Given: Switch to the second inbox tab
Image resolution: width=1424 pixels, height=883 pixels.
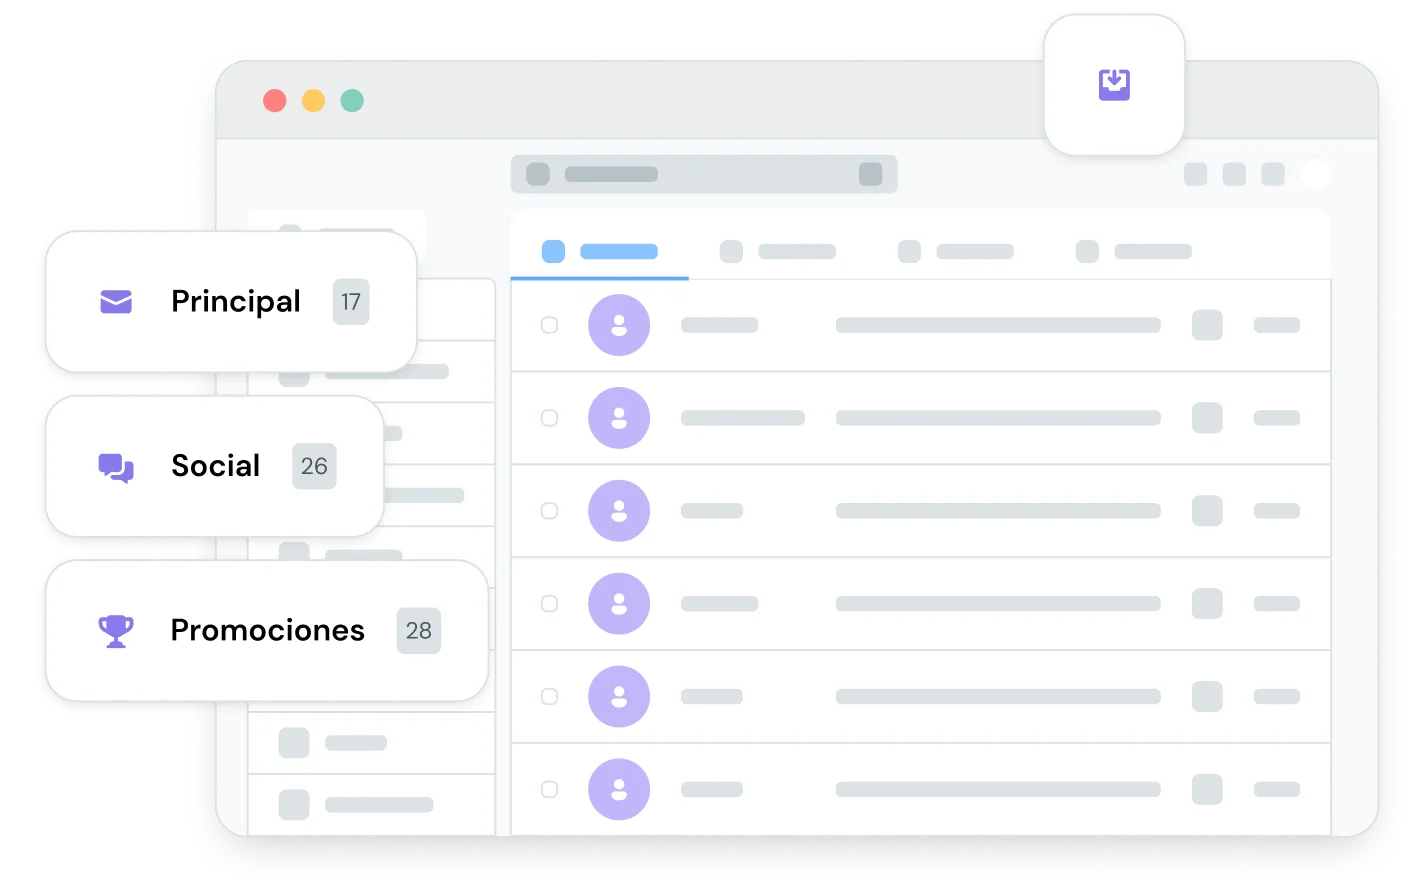Looking at the screenshot, I should pyautogui.click(x=778, y=252).
